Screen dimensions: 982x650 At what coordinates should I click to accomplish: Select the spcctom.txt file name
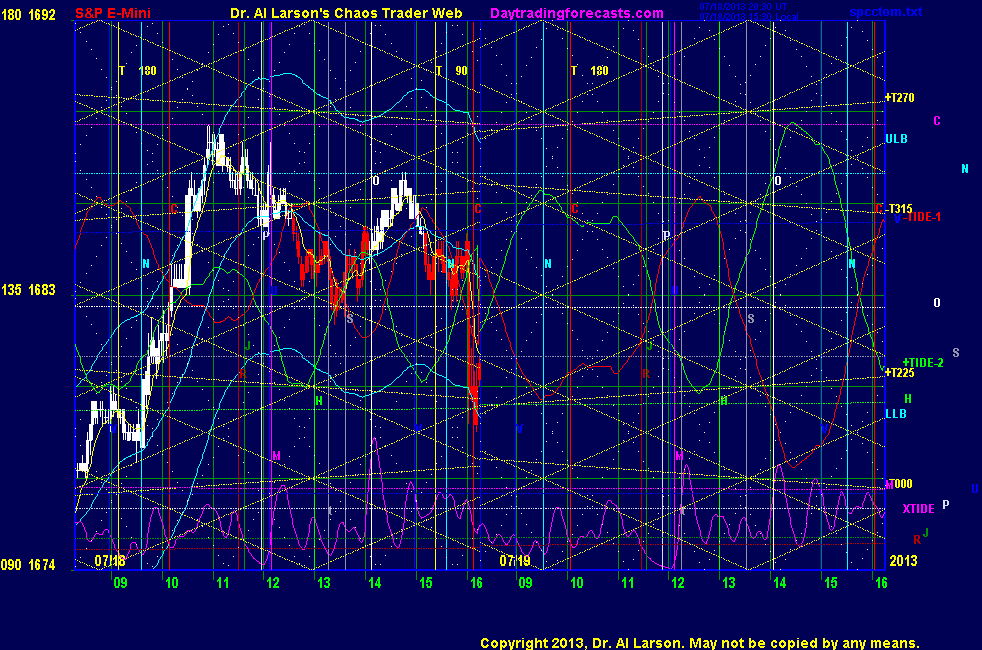[x=886, y=12]
